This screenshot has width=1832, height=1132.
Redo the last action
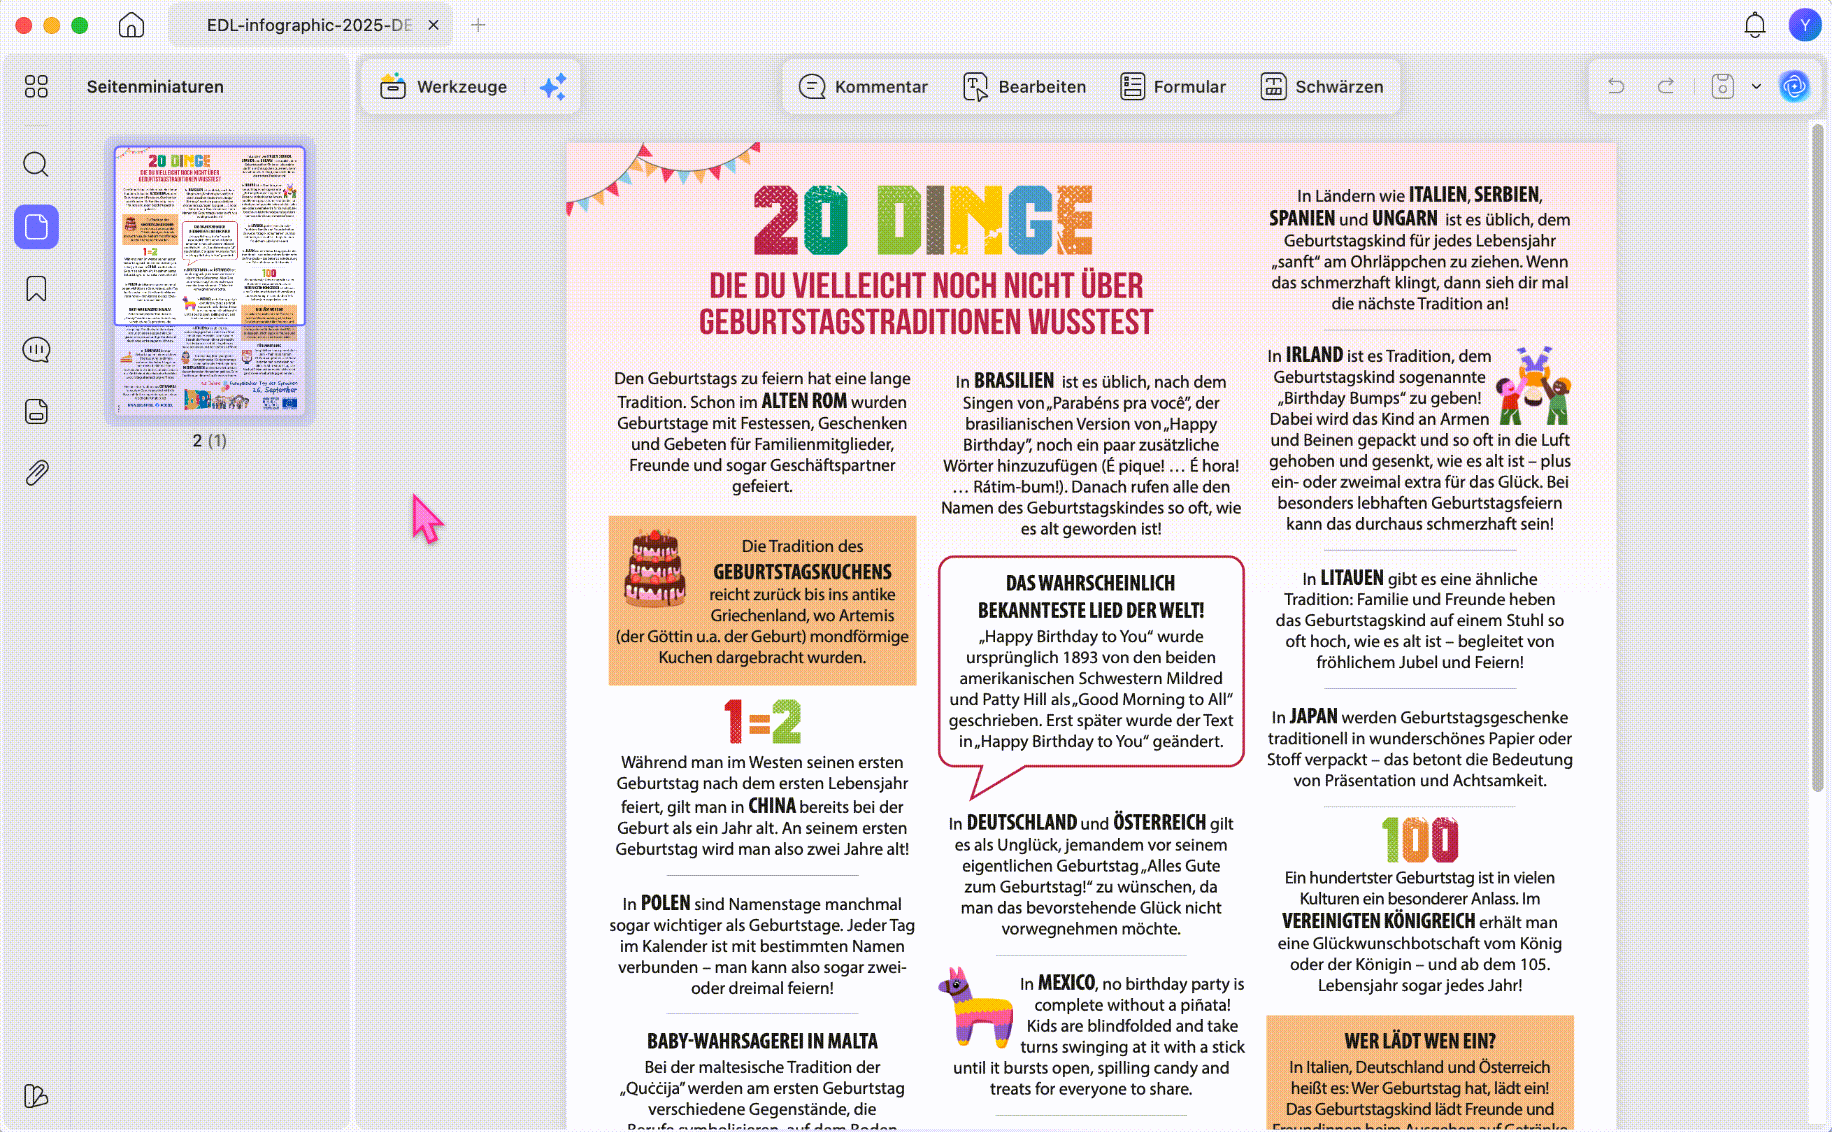pos(1666,87)
